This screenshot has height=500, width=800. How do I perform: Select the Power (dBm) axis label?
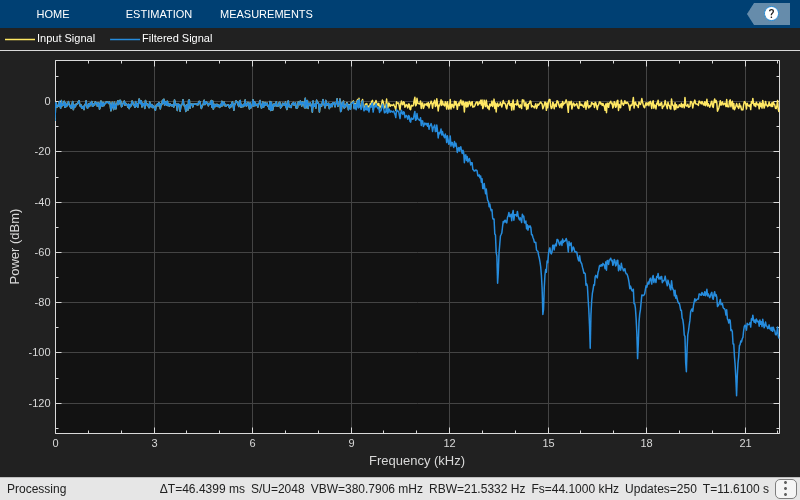15,246
